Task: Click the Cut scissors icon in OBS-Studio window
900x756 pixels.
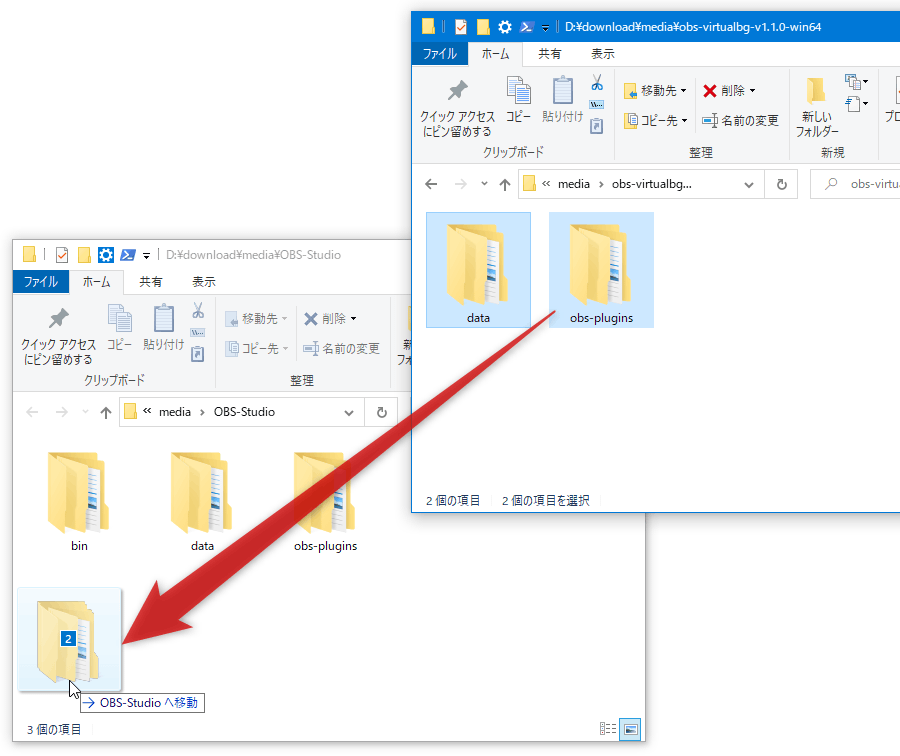Action: click(x=198, y=311)
